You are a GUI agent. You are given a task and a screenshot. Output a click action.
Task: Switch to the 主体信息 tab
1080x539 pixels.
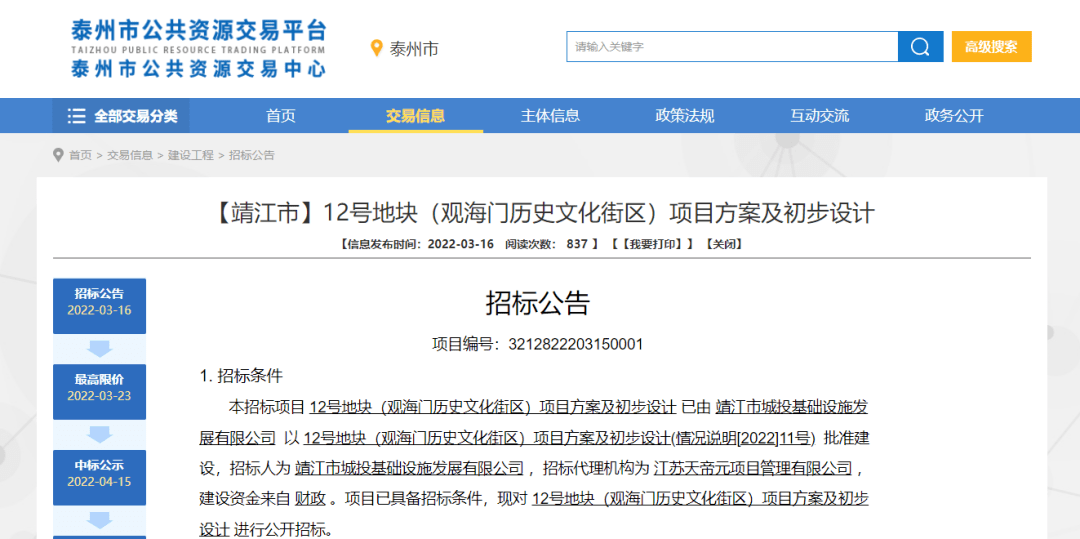point(550,116)
